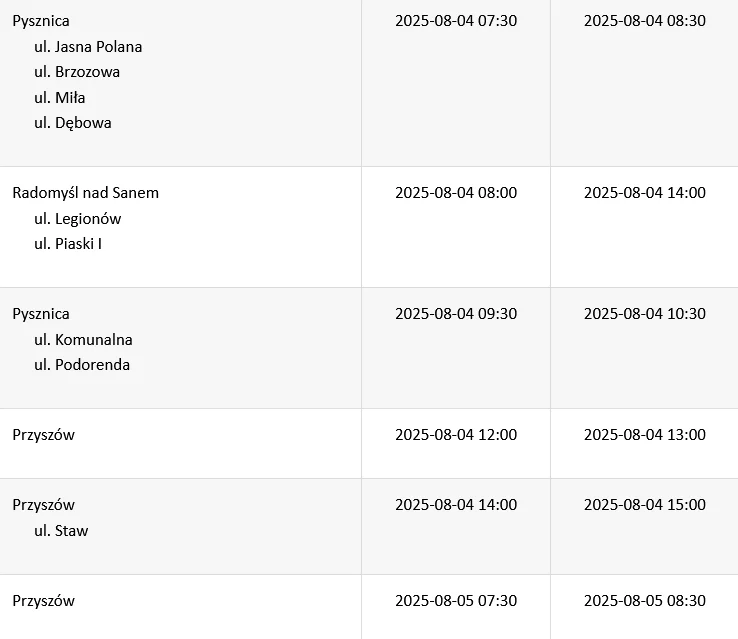Click end time 2025-08-04 10:30
Viewport: 738px width, 639px height.
[x=645, y=313]
